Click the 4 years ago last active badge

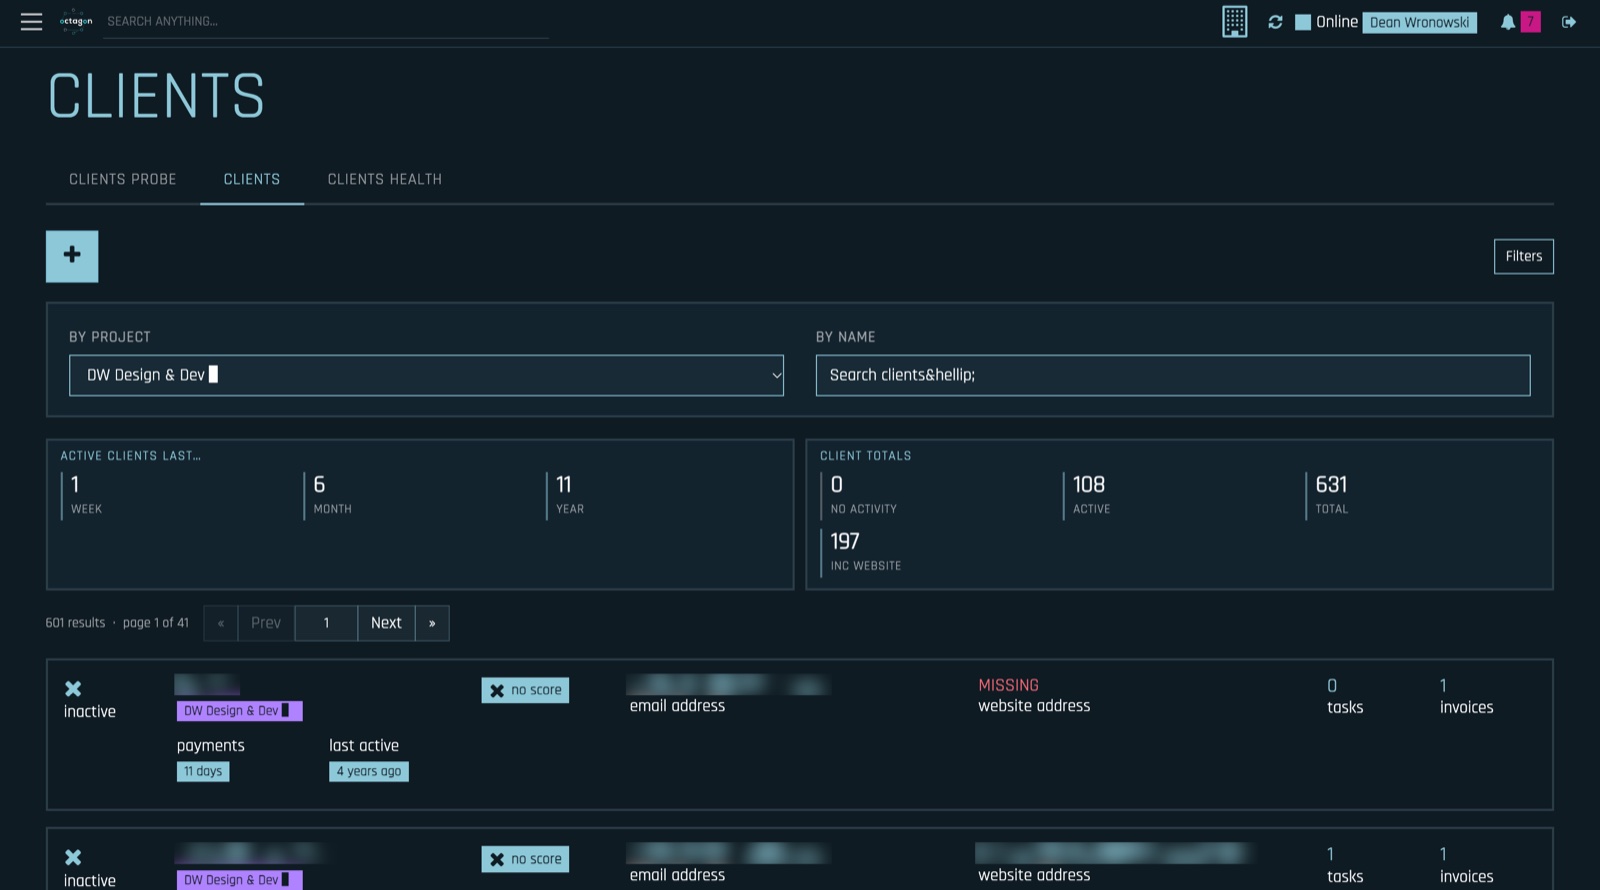[369, 771]
